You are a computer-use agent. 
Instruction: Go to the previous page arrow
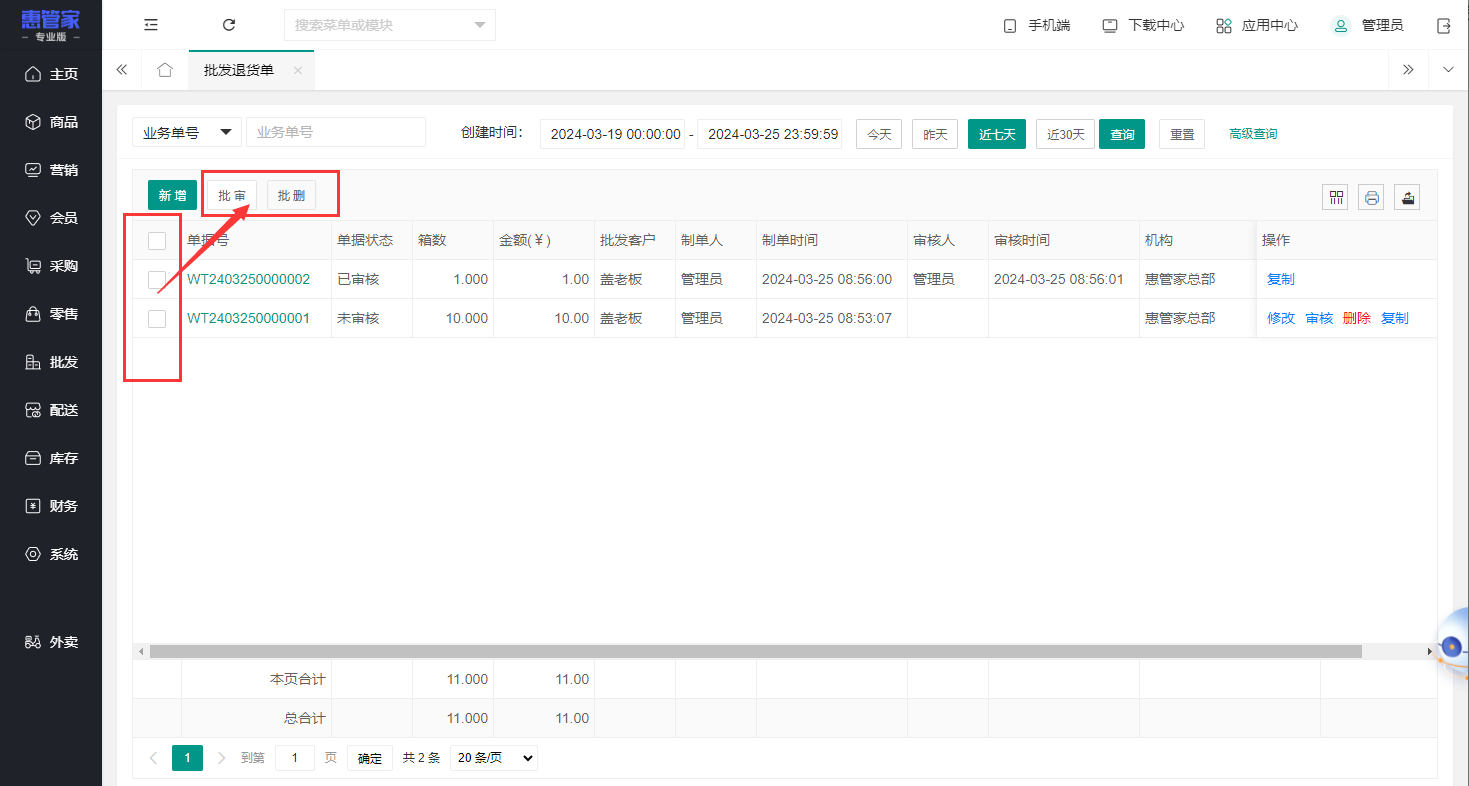coord(153,758)
